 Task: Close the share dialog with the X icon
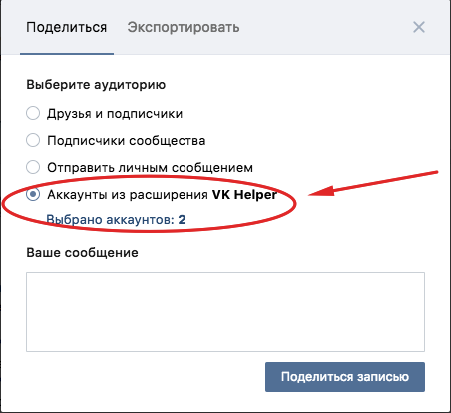click(419, 27)
